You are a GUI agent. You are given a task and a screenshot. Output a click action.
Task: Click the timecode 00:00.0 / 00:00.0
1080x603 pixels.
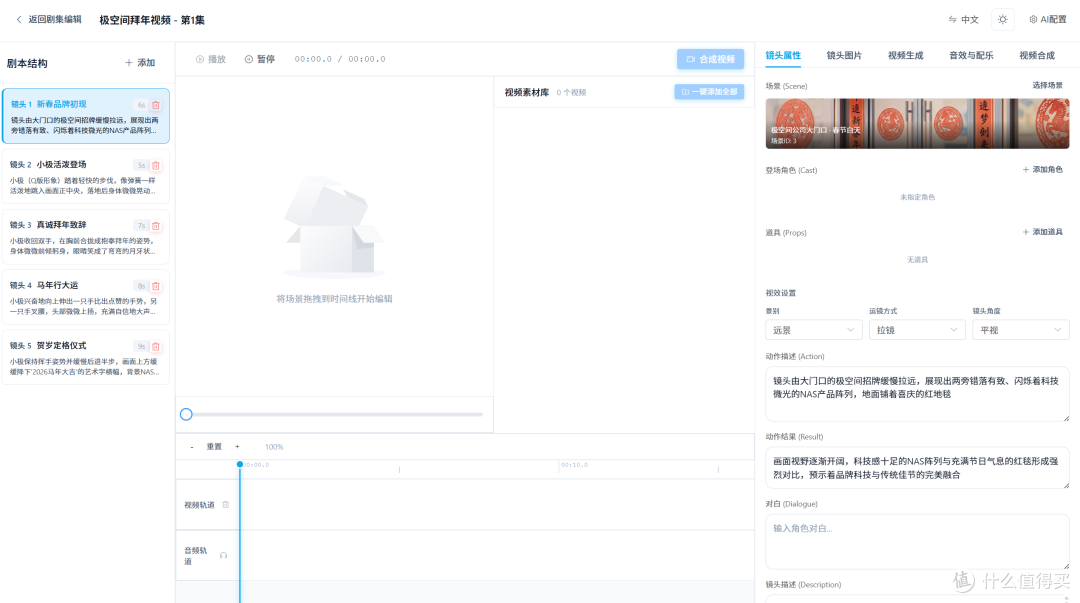click(x=340, y=59)
